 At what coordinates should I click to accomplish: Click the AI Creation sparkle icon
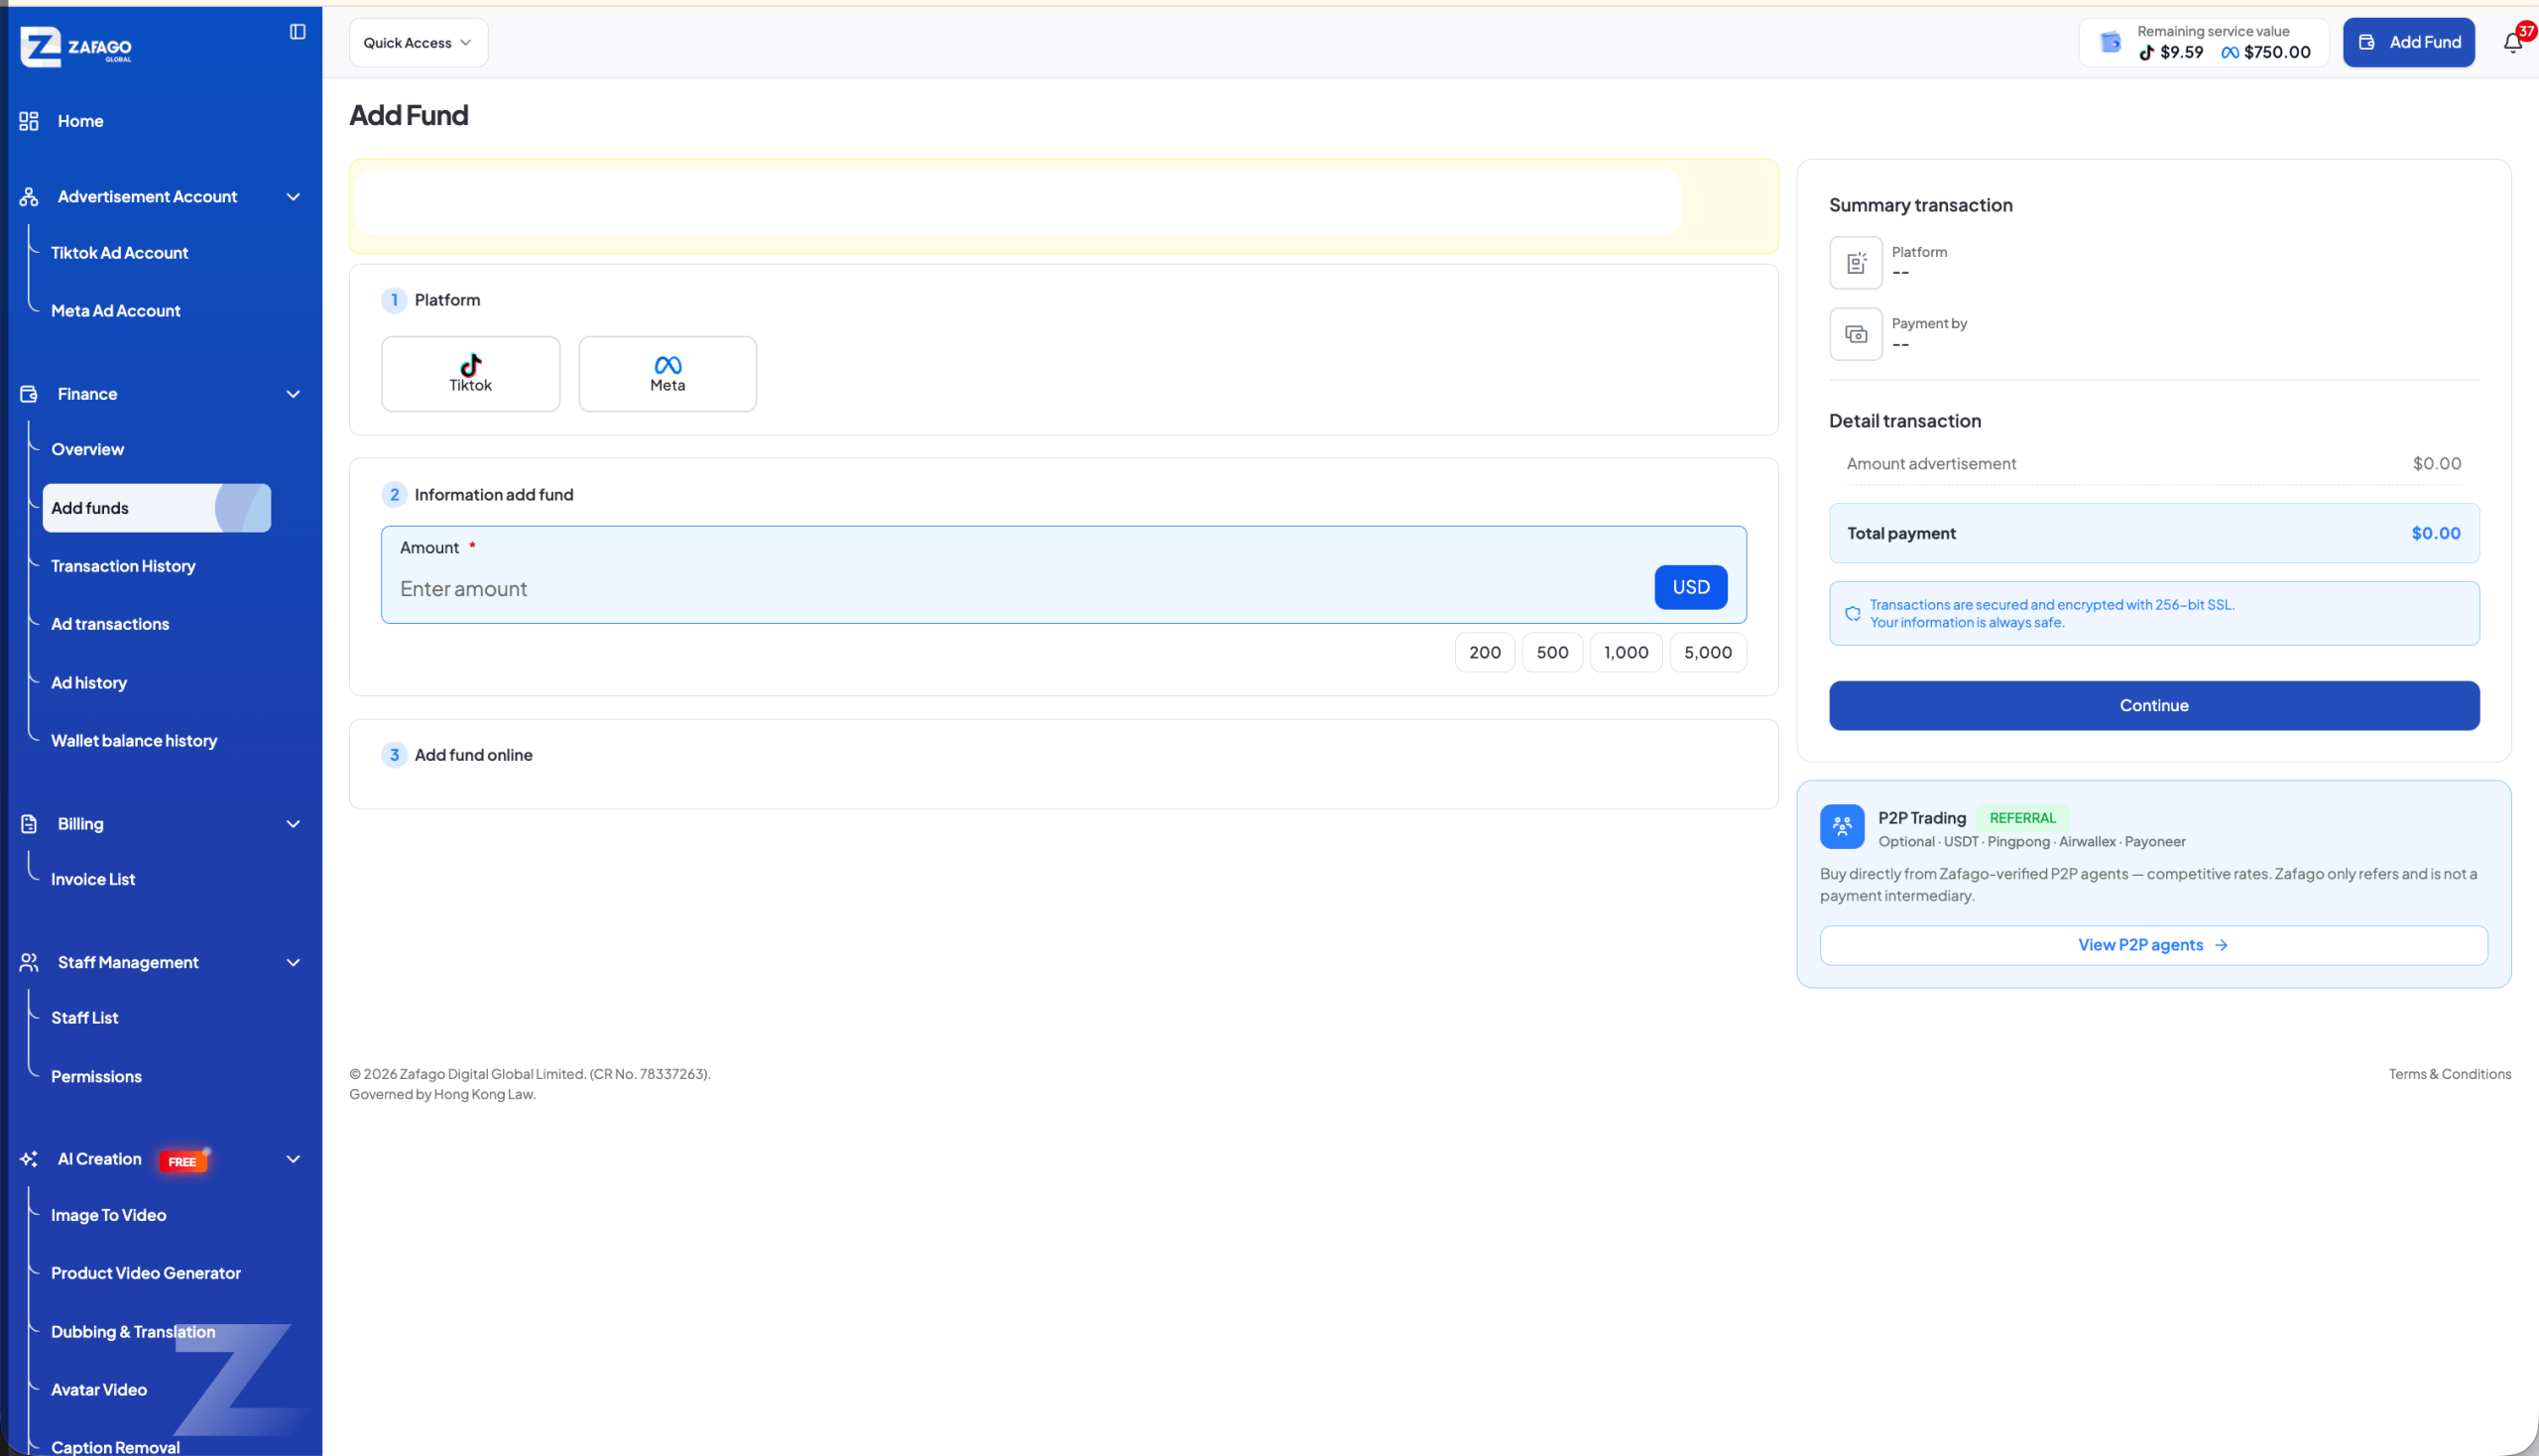tap(29, 1159)
